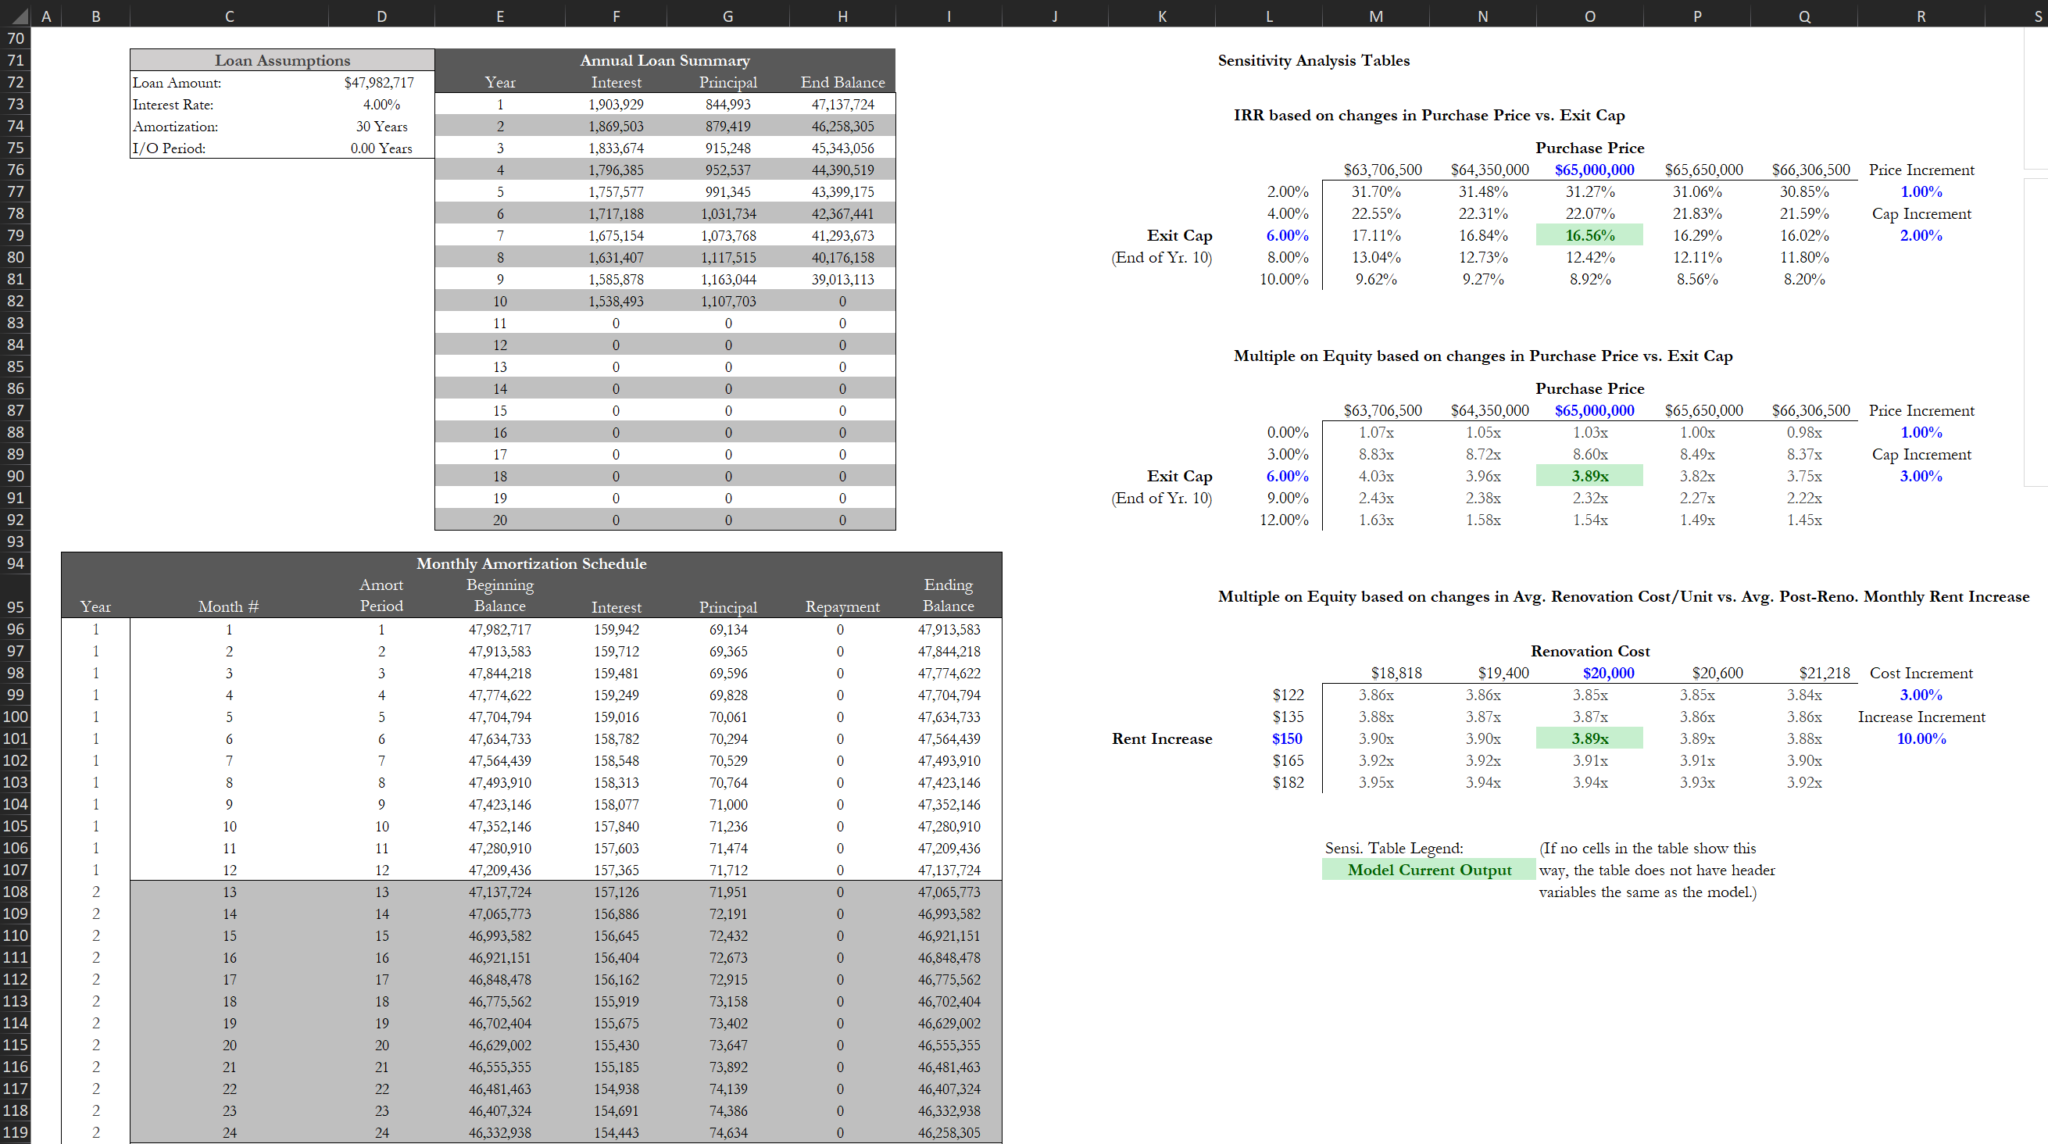Select Rent Increase $150 label

point(1287,739)
